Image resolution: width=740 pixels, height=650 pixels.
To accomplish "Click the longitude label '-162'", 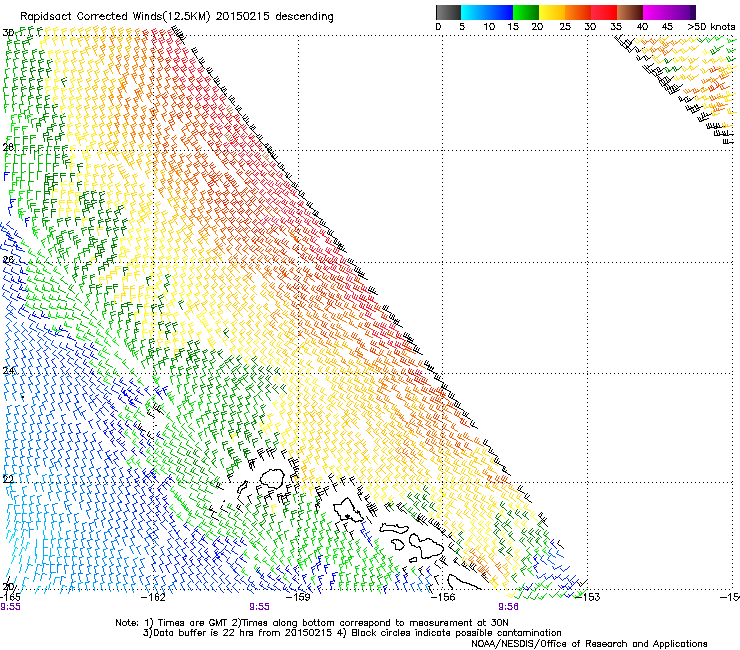I will 154,597.
